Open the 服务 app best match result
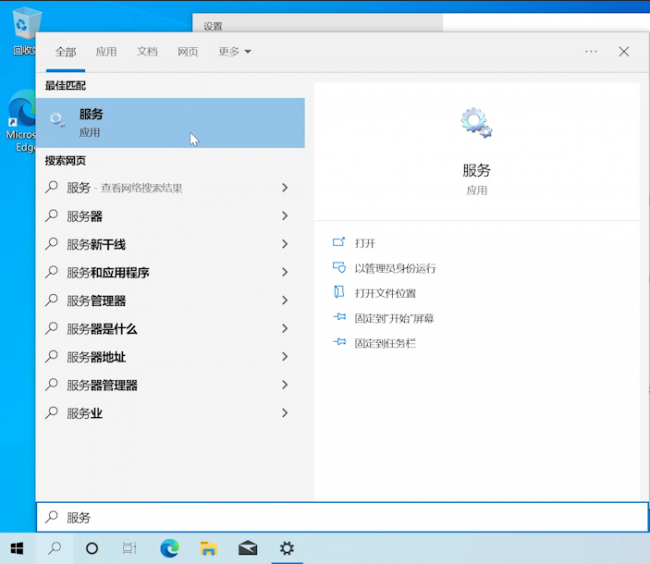 (x=170, y=123)
